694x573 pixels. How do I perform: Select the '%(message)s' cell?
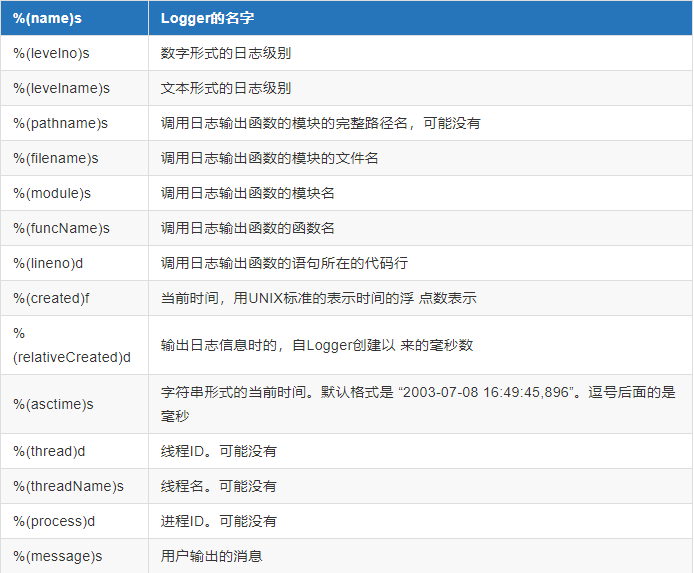[74, 556]
